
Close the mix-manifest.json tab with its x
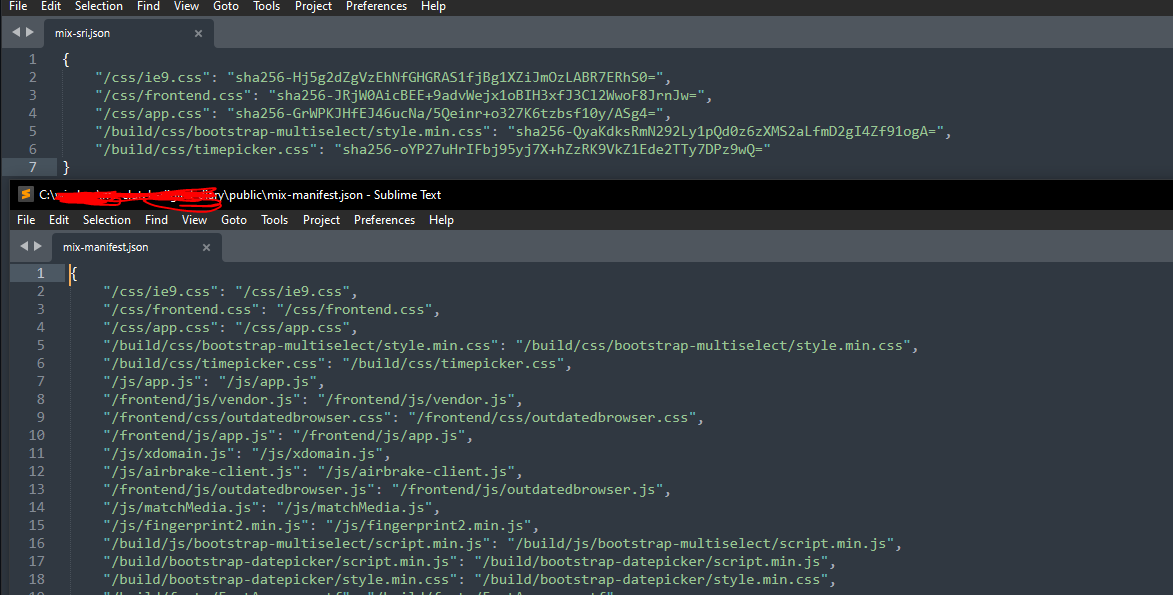coord(206,246)
